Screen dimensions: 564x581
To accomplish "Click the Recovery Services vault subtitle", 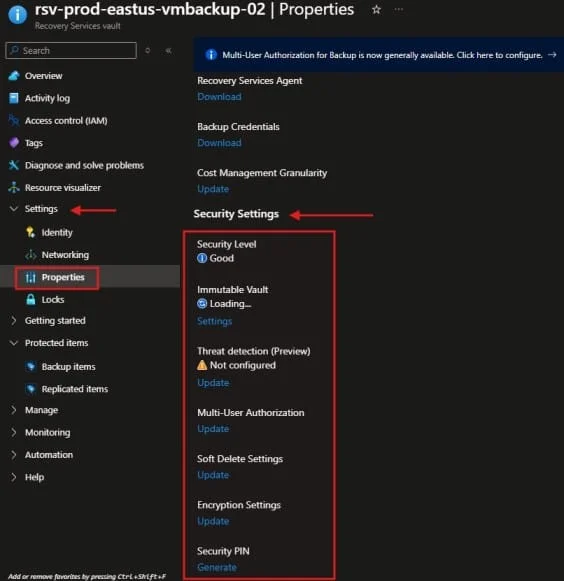I will [x=77, y=26].
